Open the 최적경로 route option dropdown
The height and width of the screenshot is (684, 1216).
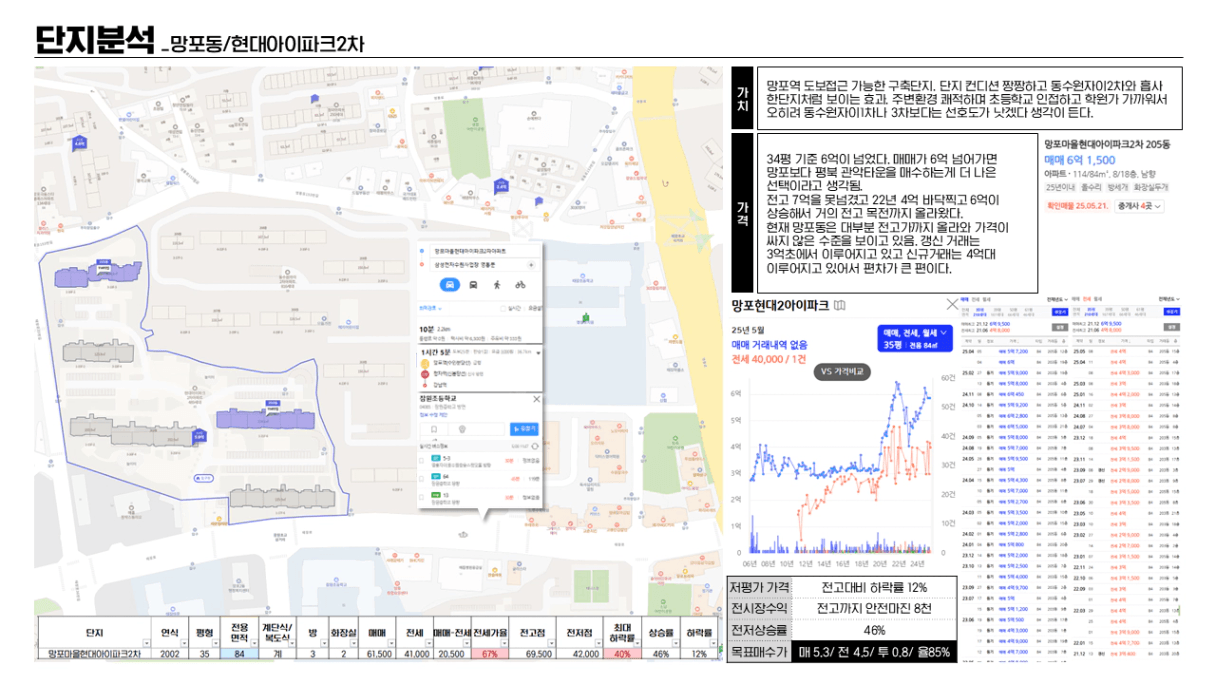[430, 308]
